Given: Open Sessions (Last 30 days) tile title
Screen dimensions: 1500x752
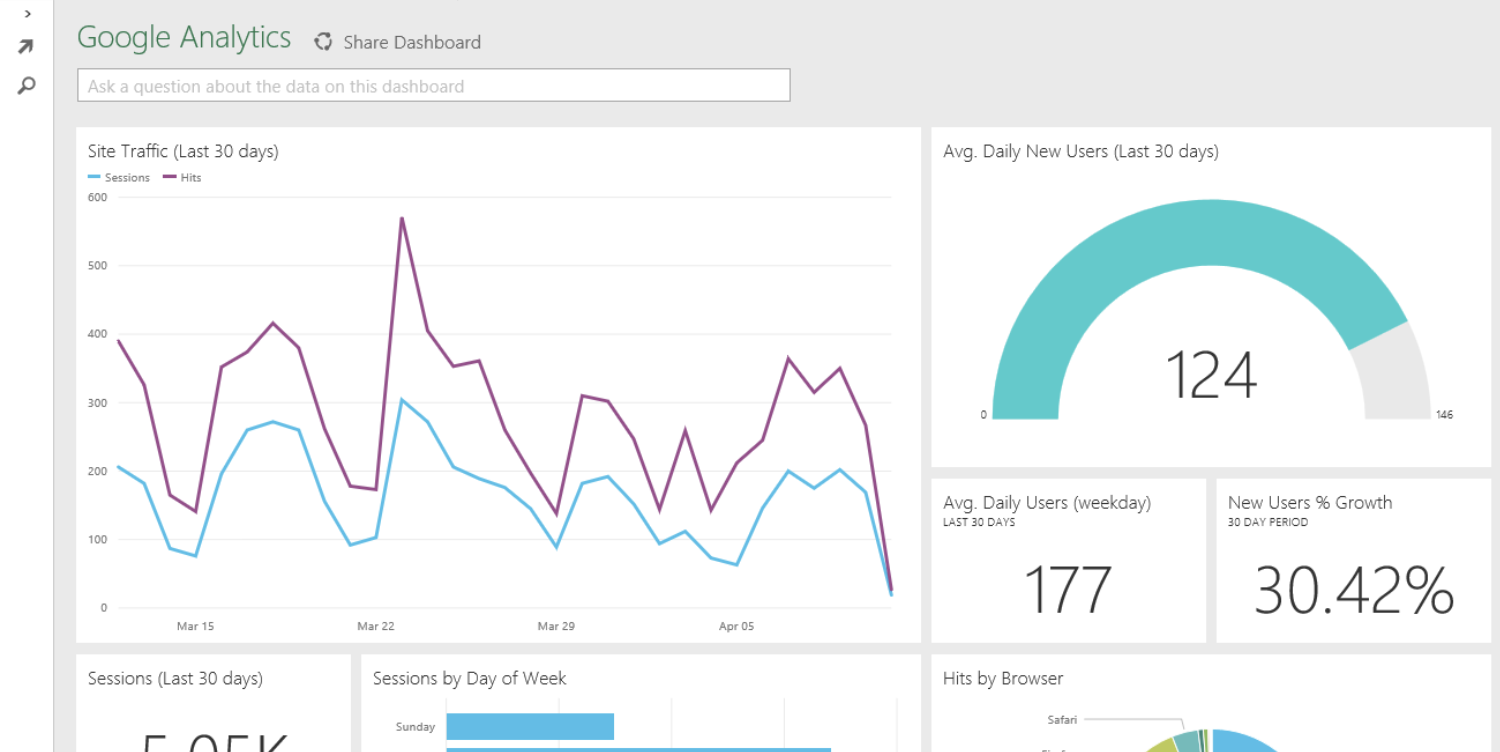Looking at the screenshot, I should pos(175,679).
